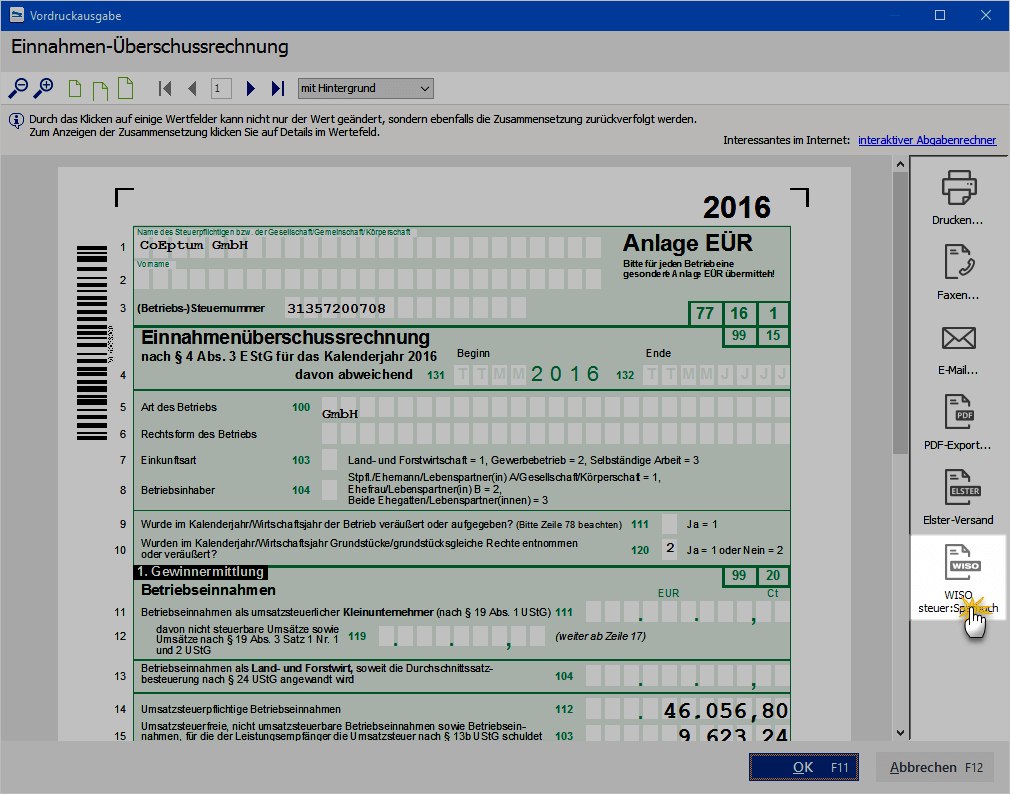Click the Ende date field 132
Viewport: 1010px width, 794px height.
point(716,375)
